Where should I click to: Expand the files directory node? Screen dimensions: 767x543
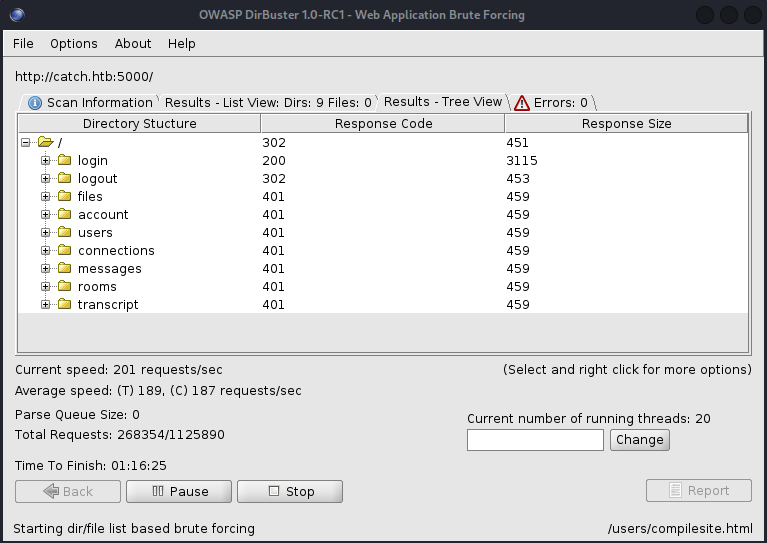tap(45, 197)
